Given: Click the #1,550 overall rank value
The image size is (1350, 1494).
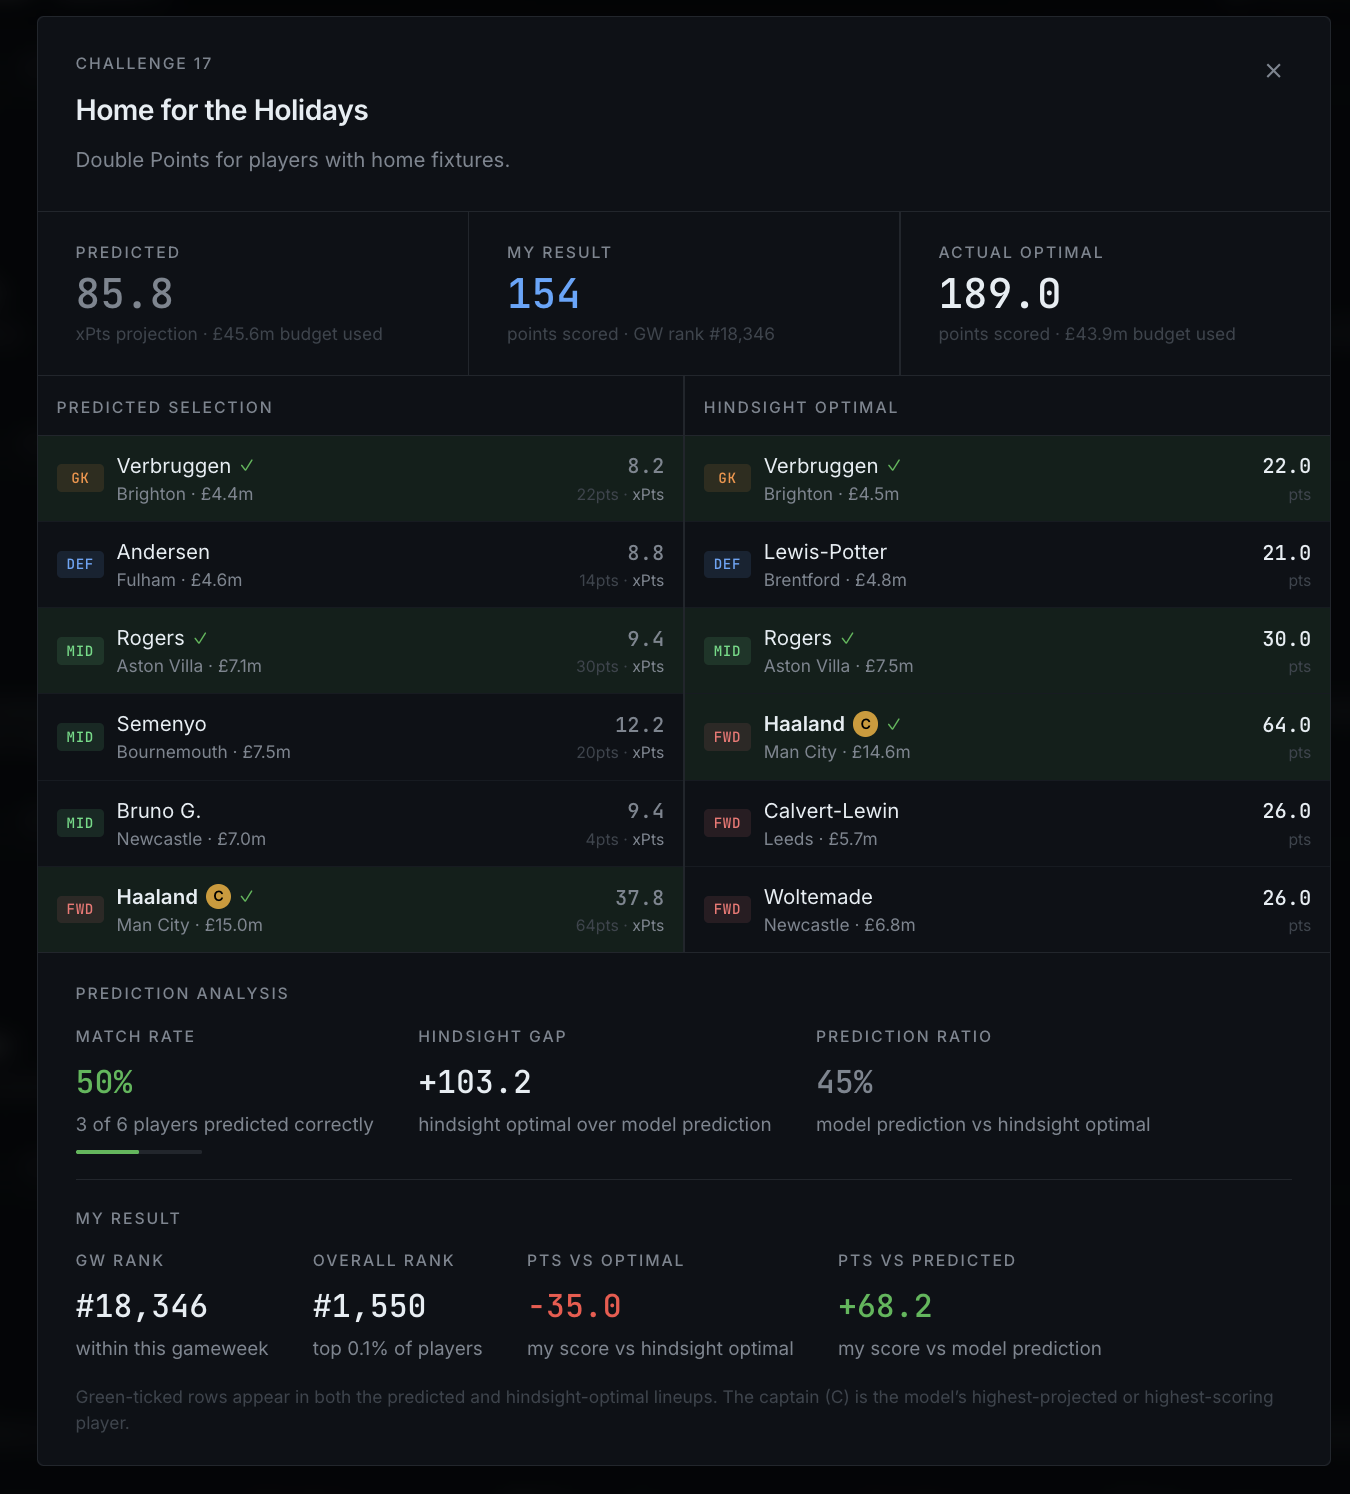Looking at the screenshot, I should (x=370, y=1306).
